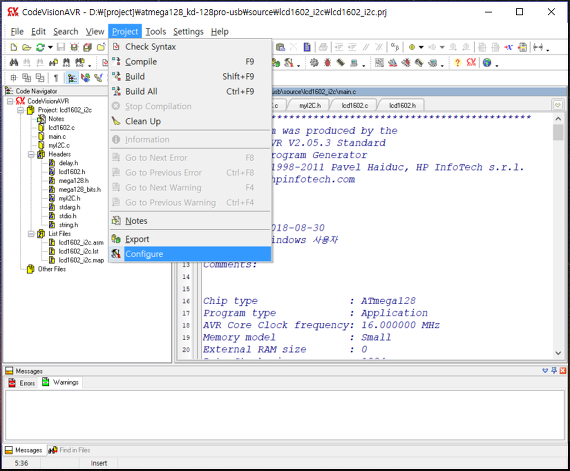Open dropdown arrow next to globe icon
Screen dimensions: 570x471
pyautogui.click(x=496, y=65)
